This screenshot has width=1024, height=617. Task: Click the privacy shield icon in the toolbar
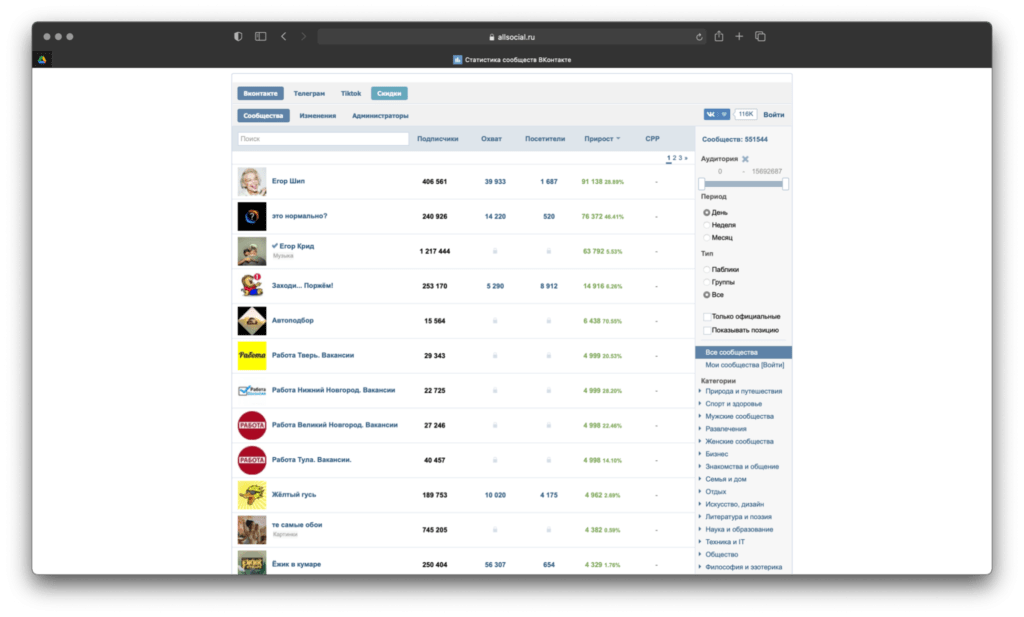(x=238, y=36)
